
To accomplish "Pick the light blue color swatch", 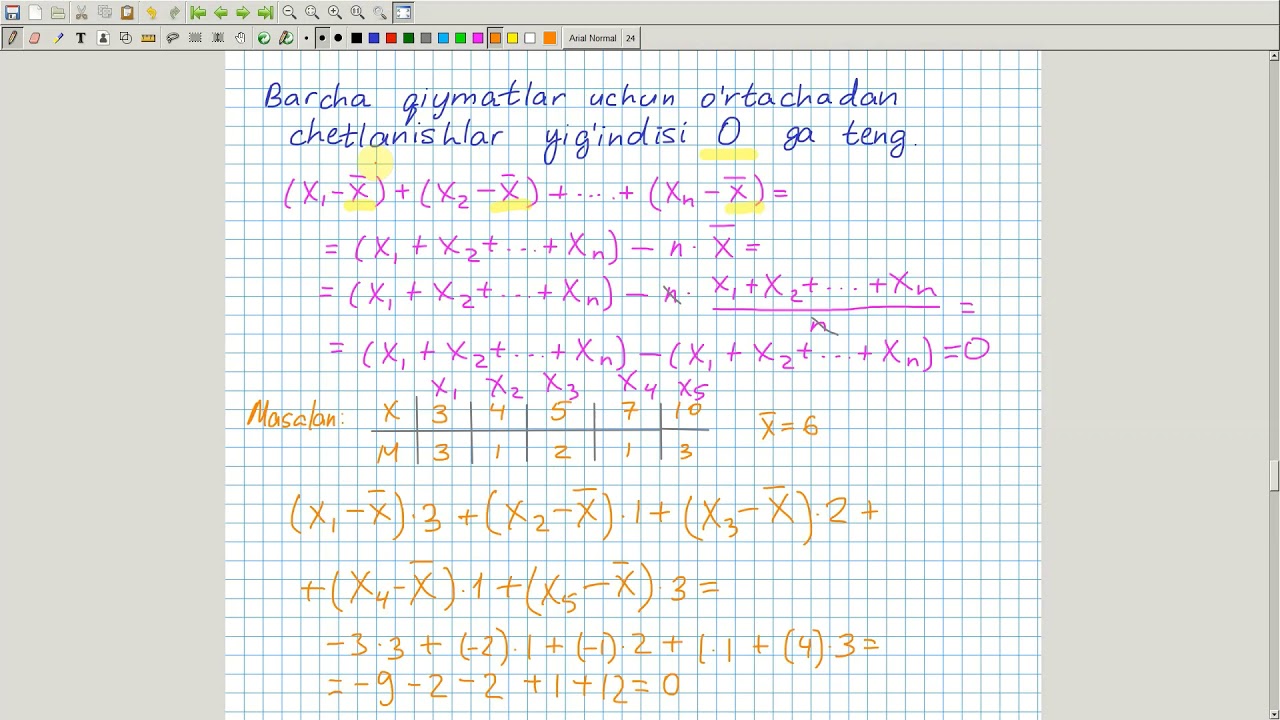I will [443, 38].
